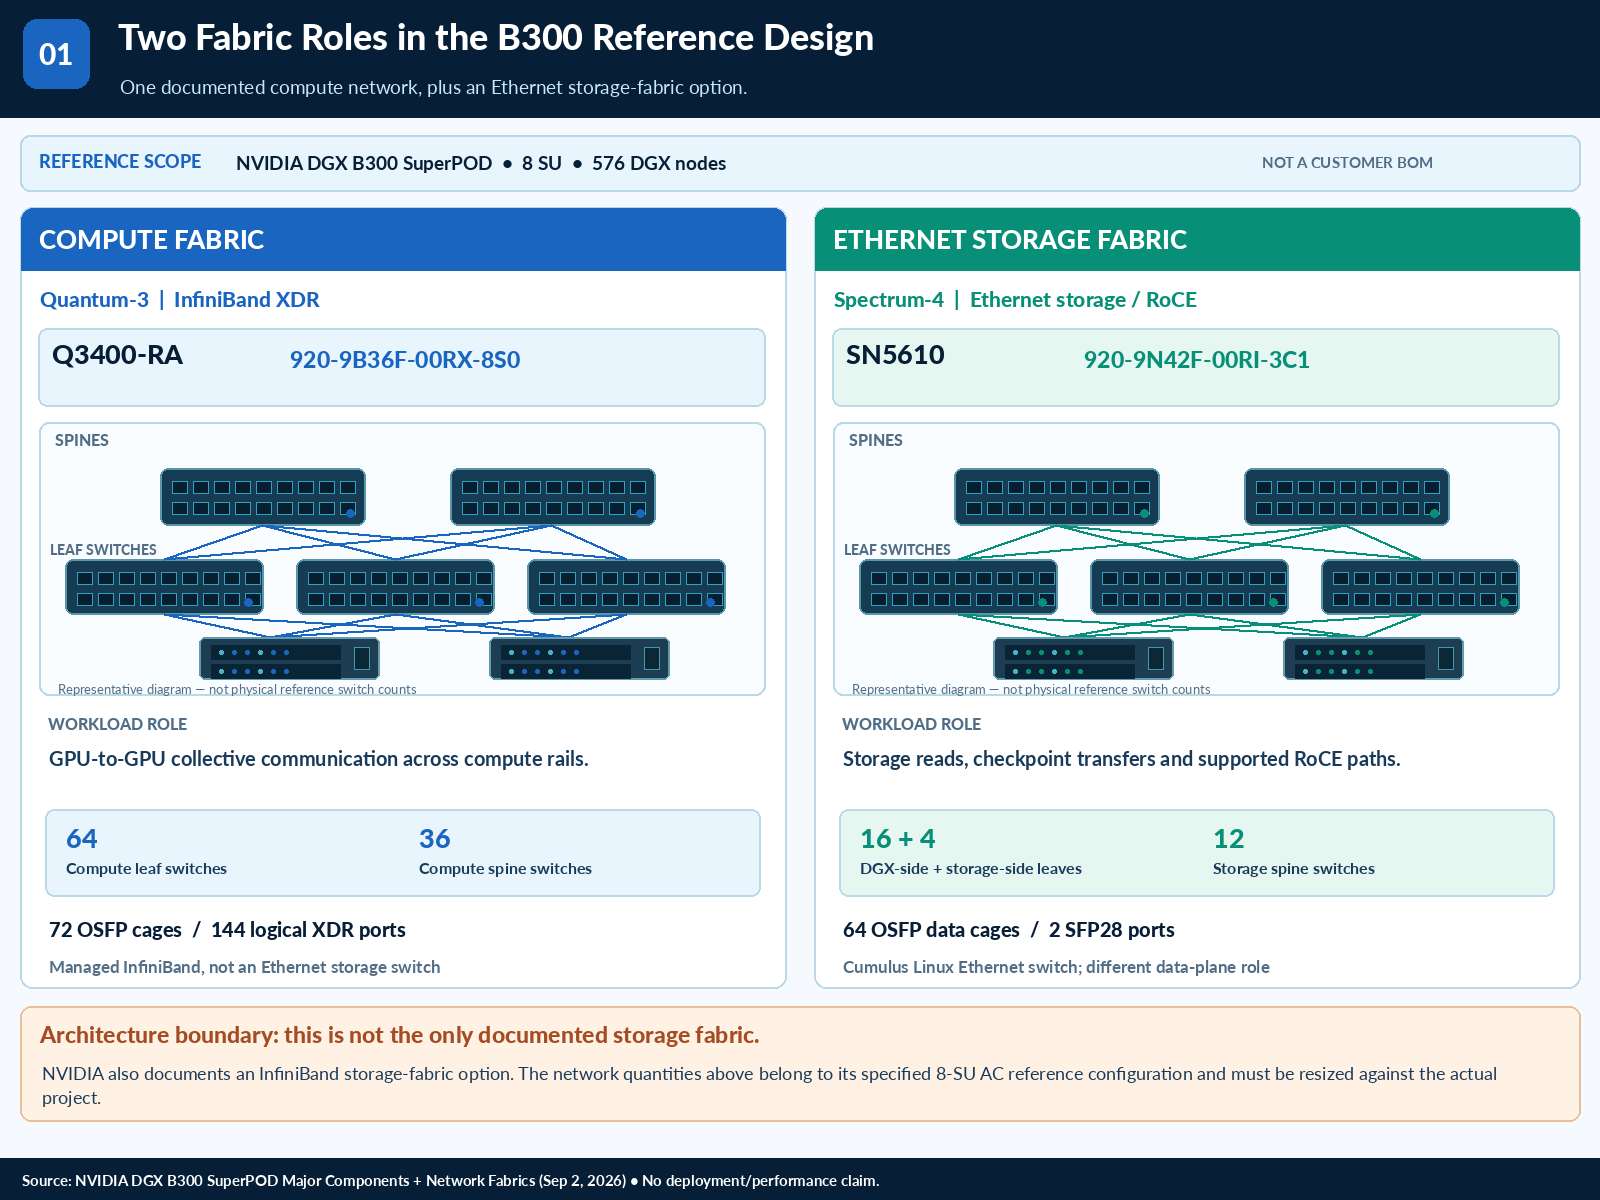Click the 576 DGX nodes text
The width and height of the screenshot is (1600, 1200).
(659, 163)
